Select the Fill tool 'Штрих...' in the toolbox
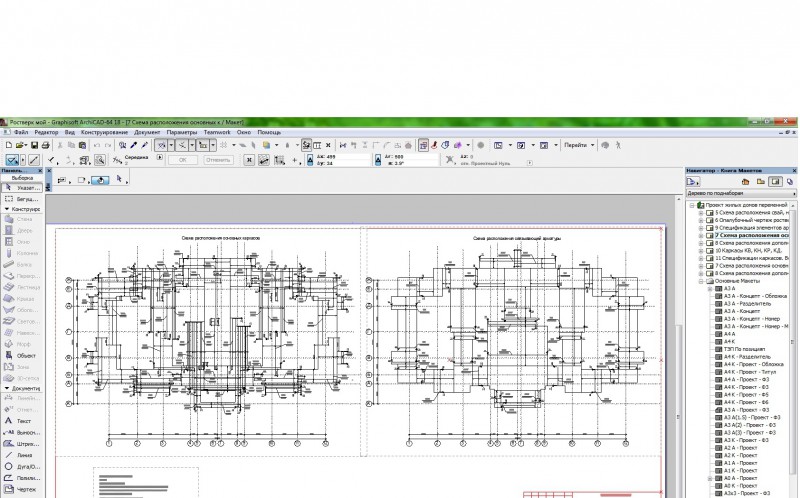 tap(21, 444)
